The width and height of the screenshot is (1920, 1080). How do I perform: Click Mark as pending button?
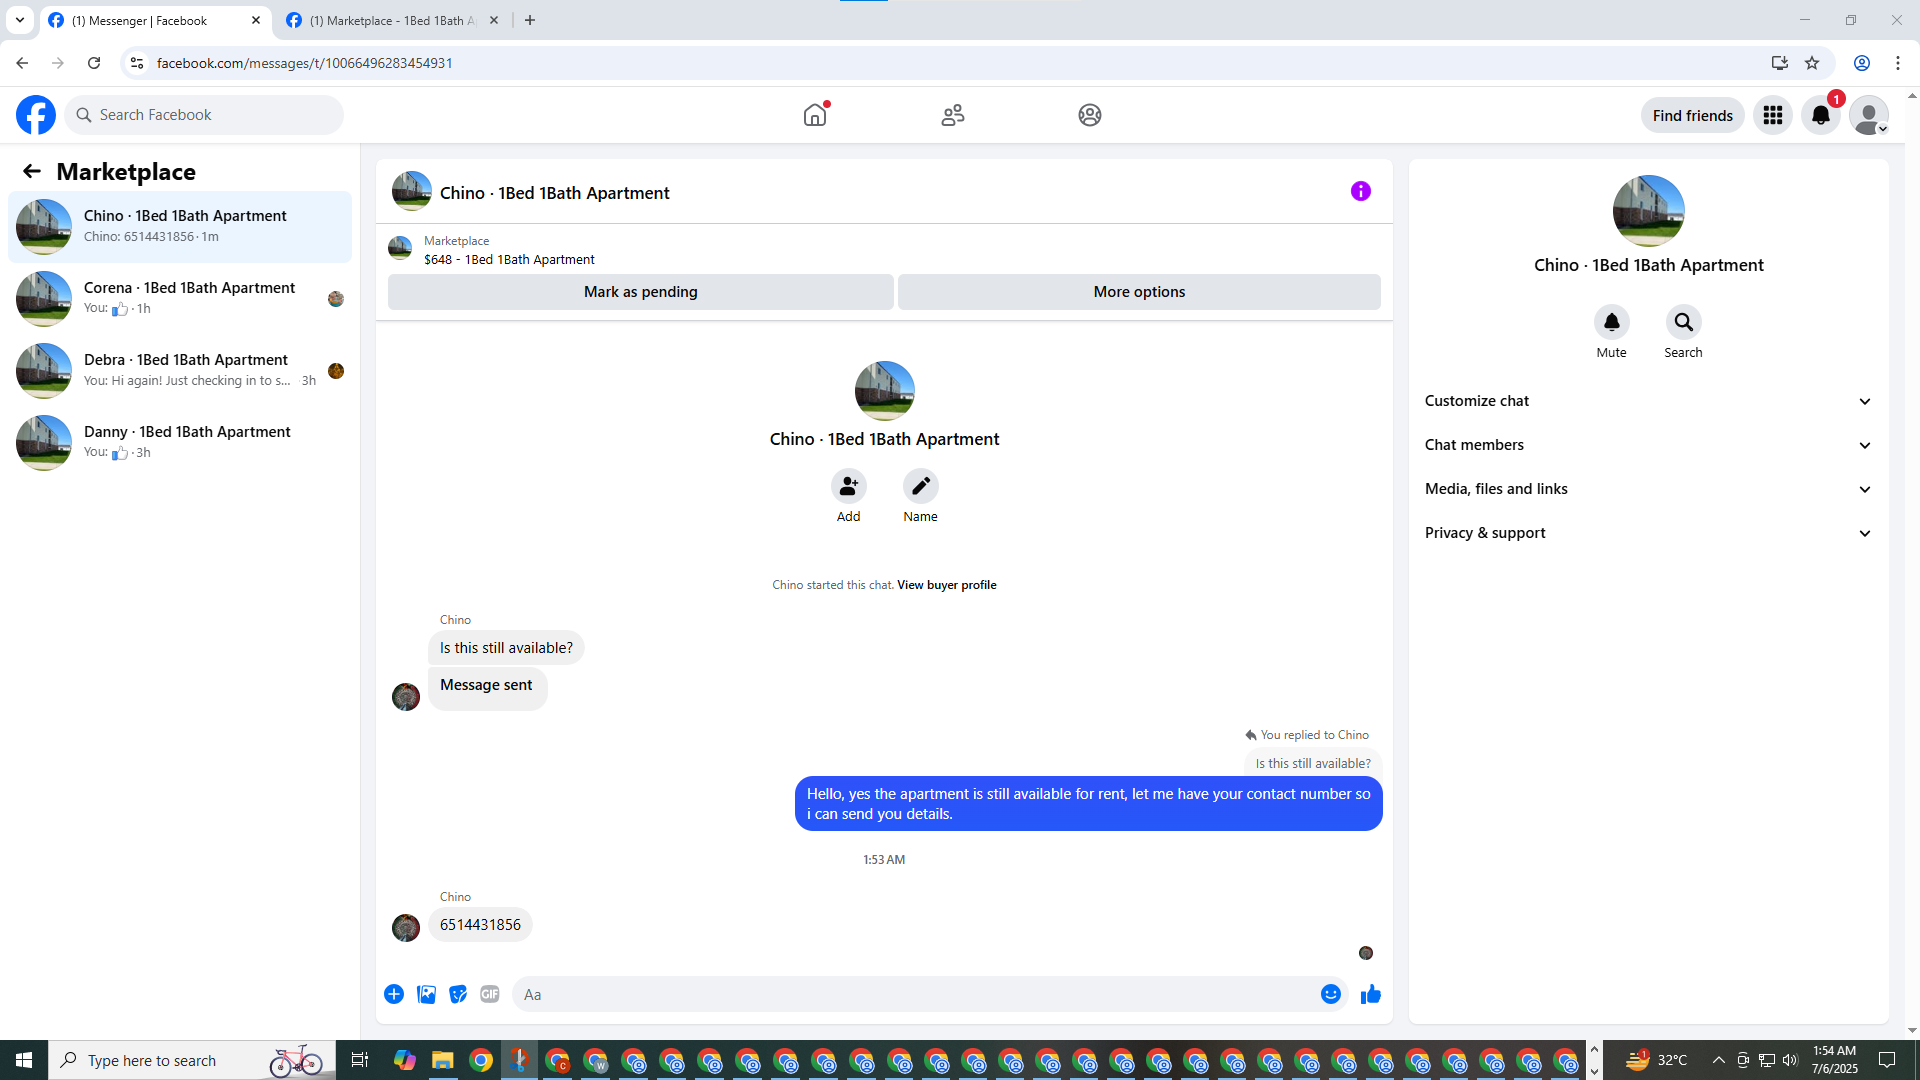640,292
